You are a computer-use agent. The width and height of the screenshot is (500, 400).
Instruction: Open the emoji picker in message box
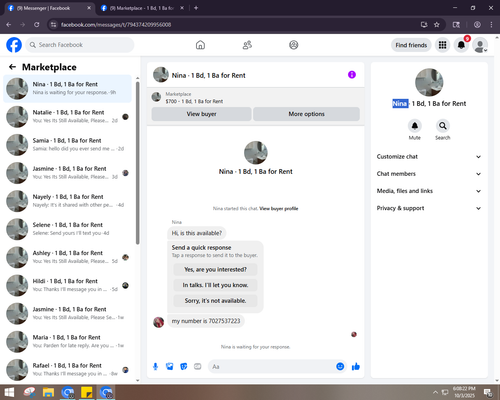(x=340, y=367)
